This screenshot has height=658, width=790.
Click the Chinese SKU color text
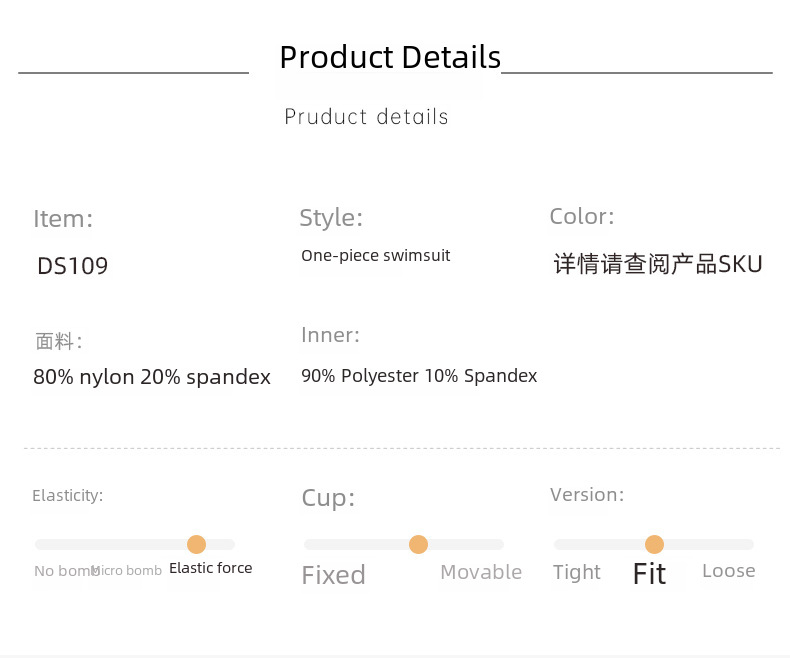pyautogui.click(x=658, y=265)
